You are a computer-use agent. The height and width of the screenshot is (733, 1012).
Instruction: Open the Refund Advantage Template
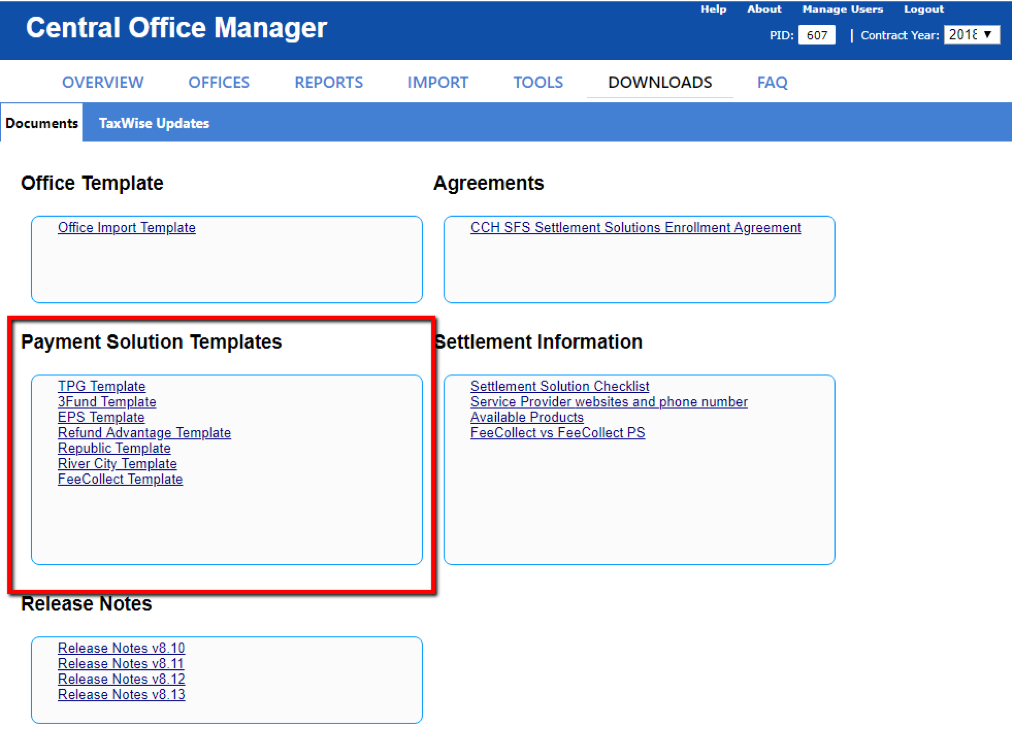tap(144, 432)
